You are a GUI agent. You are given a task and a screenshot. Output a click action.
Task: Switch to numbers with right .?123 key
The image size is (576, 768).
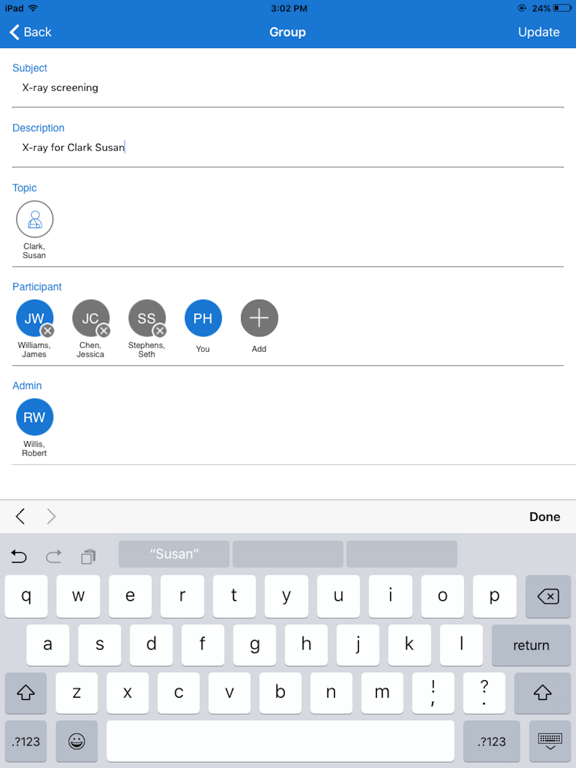(491, 741)
